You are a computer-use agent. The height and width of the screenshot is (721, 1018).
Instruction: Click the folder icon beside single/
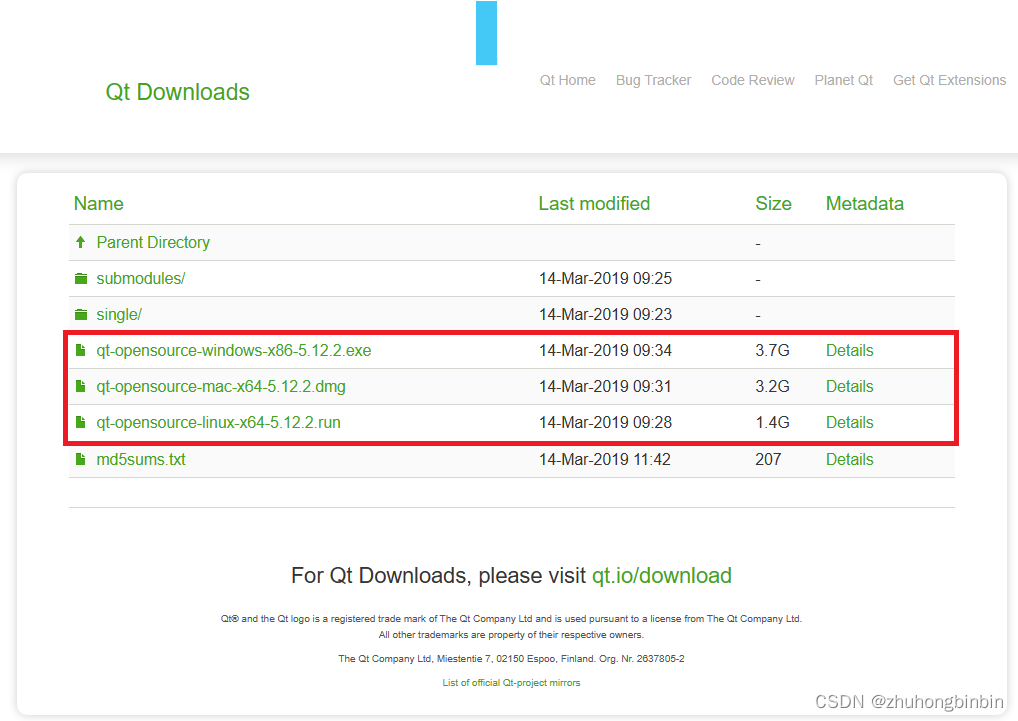[x=81, y=314]
